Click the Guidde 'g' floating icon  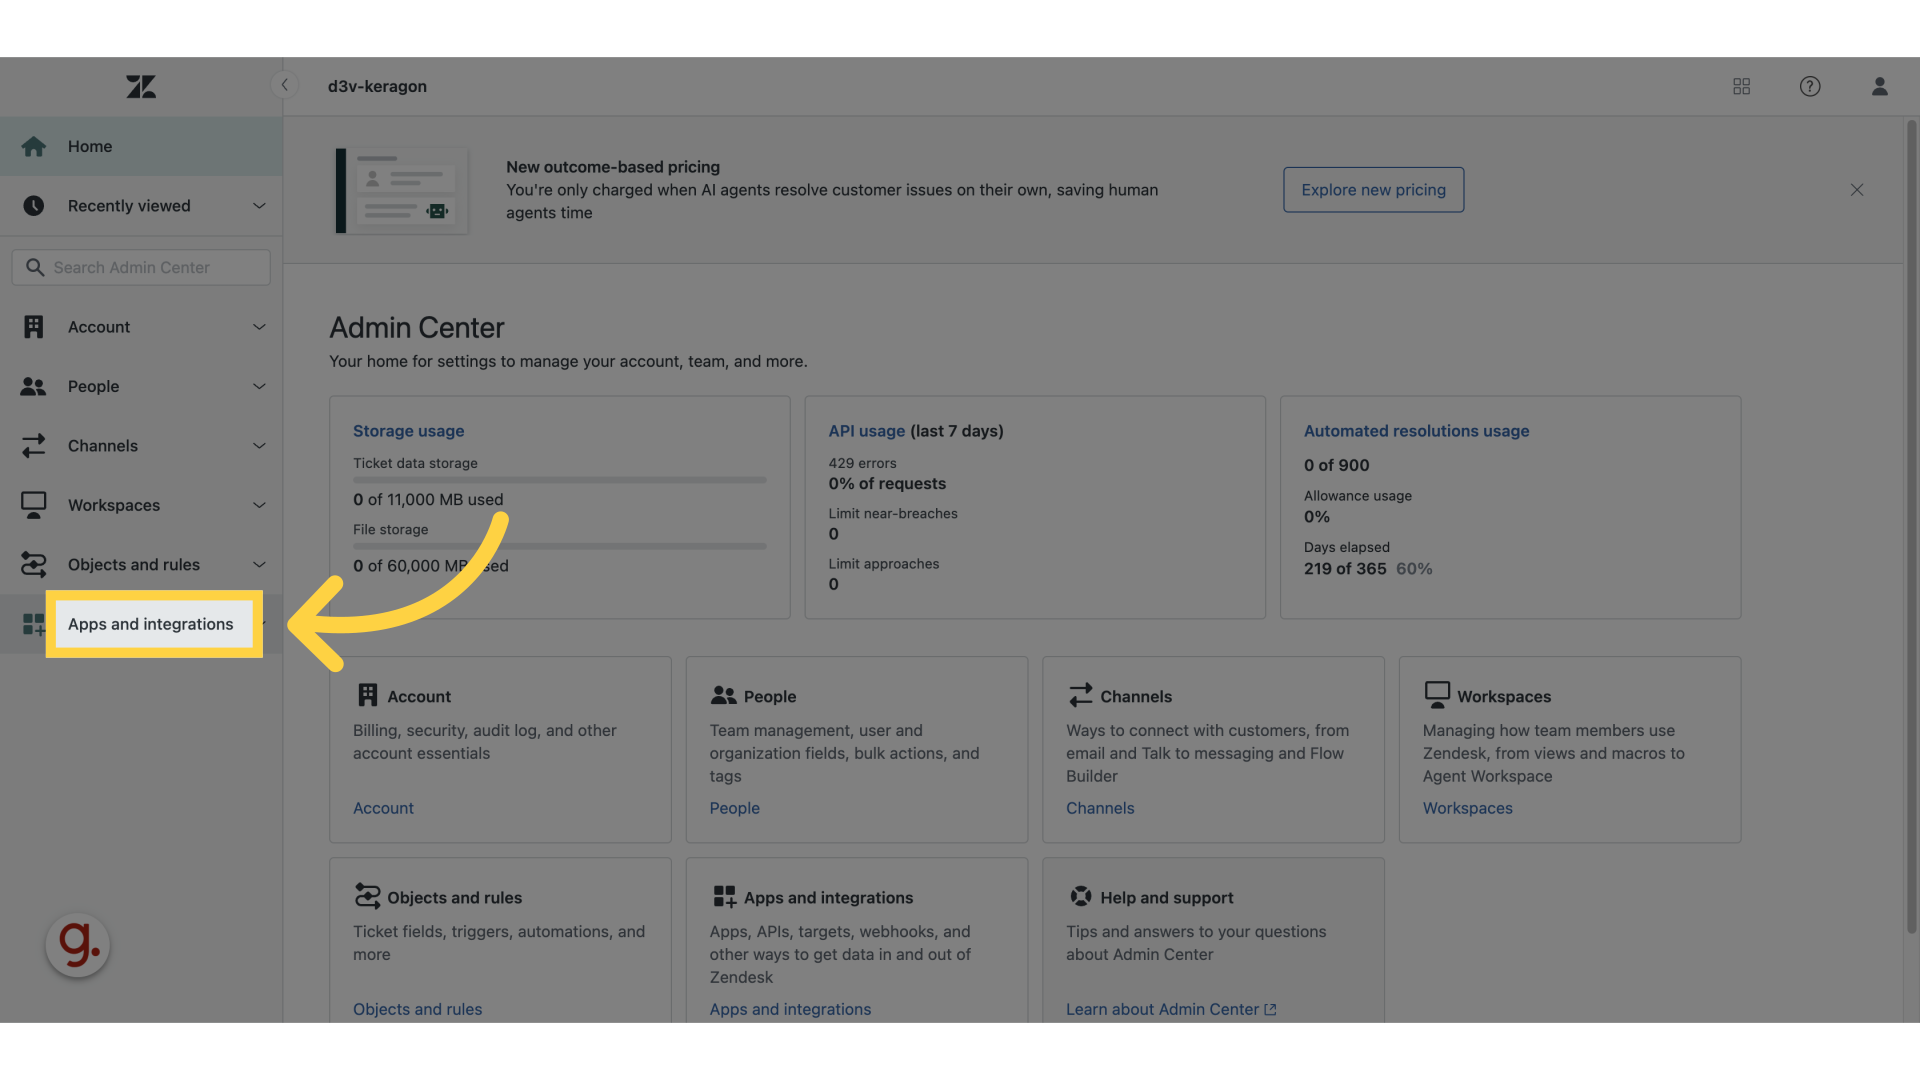point(78,945)
